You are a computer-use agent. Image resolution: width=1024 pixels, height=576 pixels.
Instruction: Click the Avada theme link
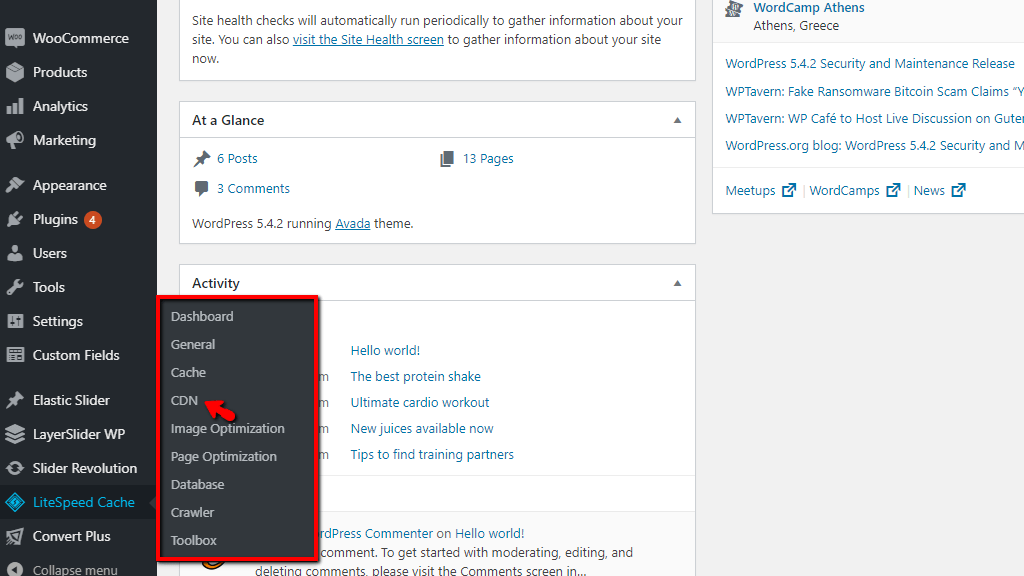(x=353, y=223)
